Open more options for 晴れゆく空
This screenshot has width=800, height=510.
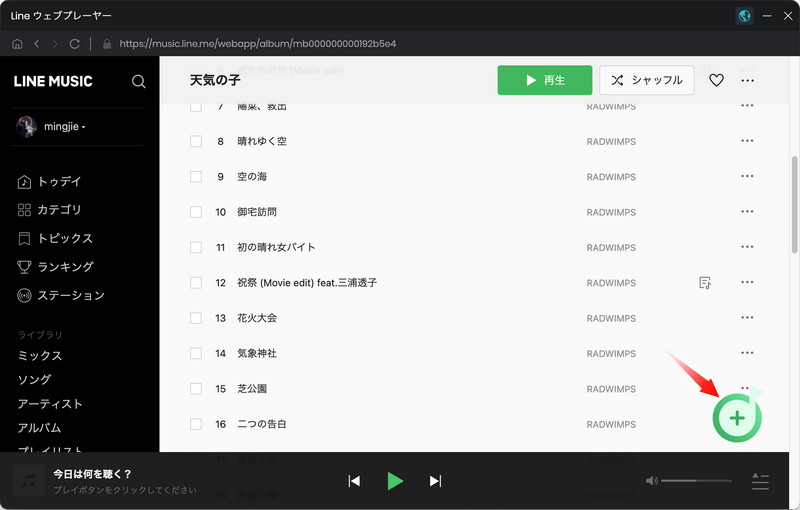pos(747,141)
